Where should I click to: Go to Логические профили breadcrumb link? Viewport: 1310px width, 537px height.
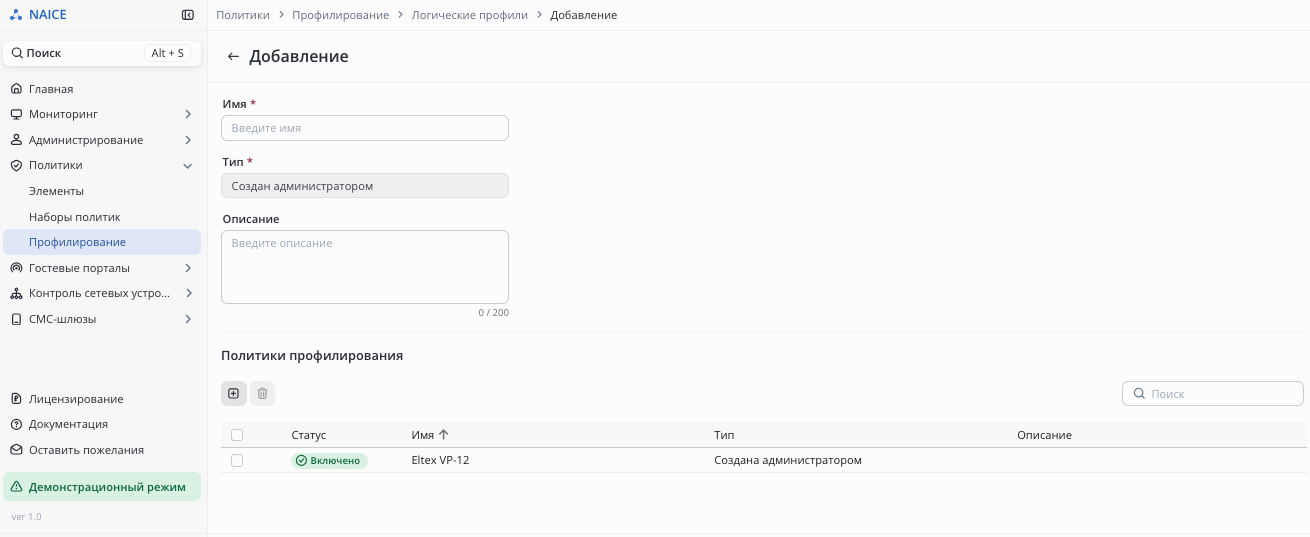point(469,15)
